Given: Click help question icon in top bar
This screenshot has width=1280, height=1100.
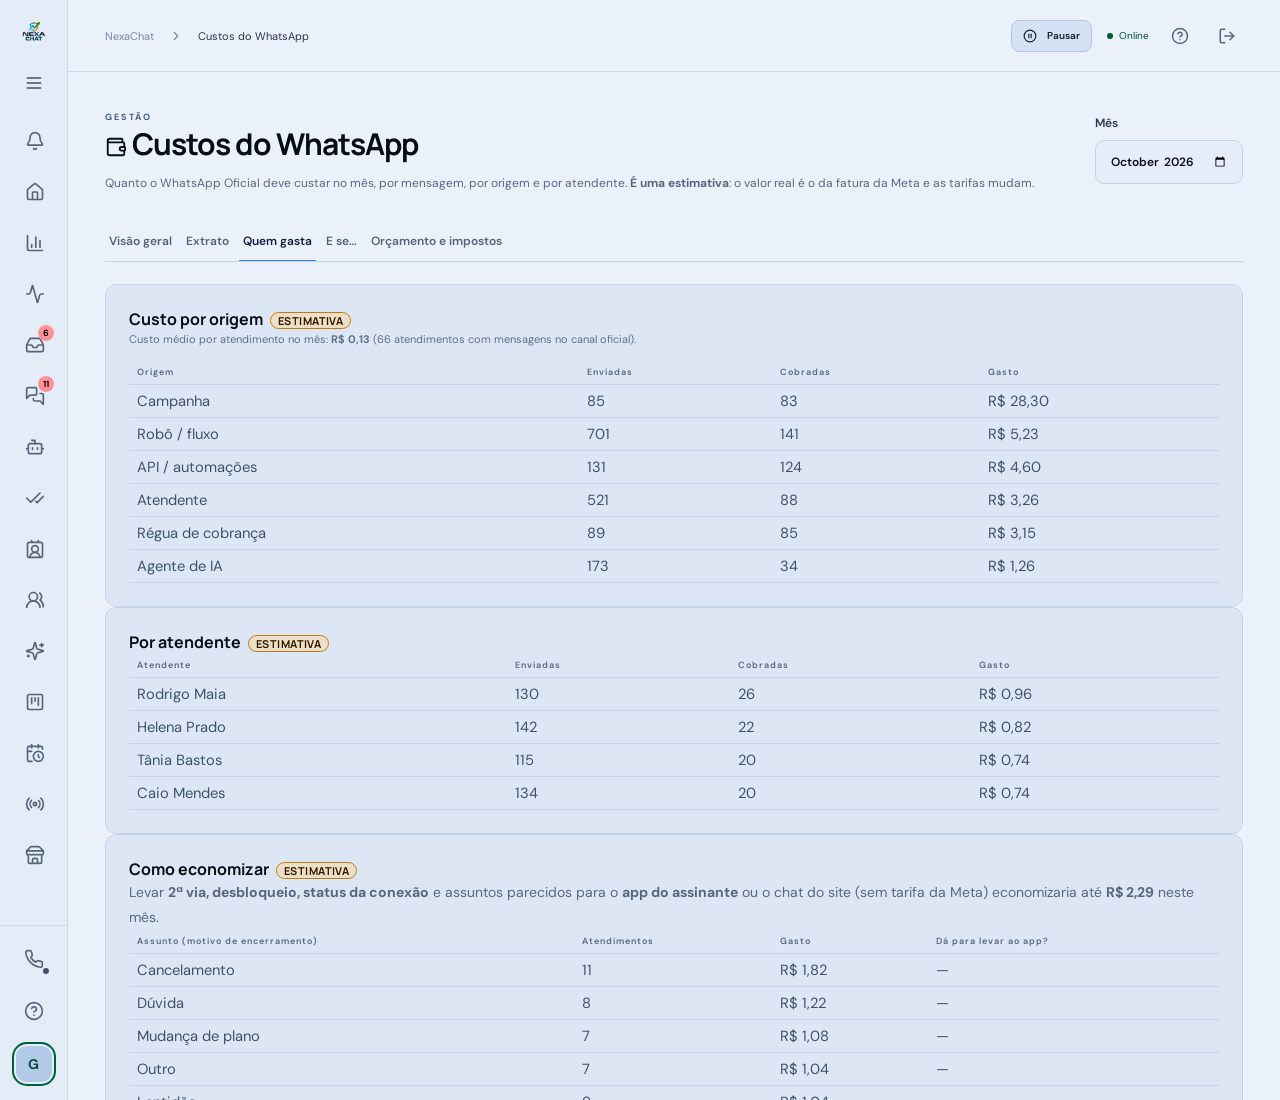Looking at the screenshot, I should (x=1180, y=36).
